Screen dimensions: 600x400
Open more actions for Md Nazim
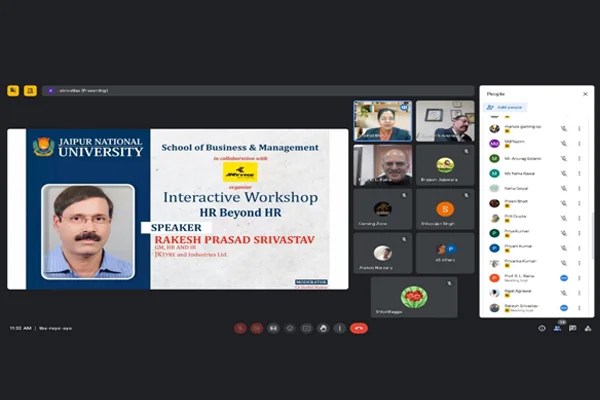[579, 144]
